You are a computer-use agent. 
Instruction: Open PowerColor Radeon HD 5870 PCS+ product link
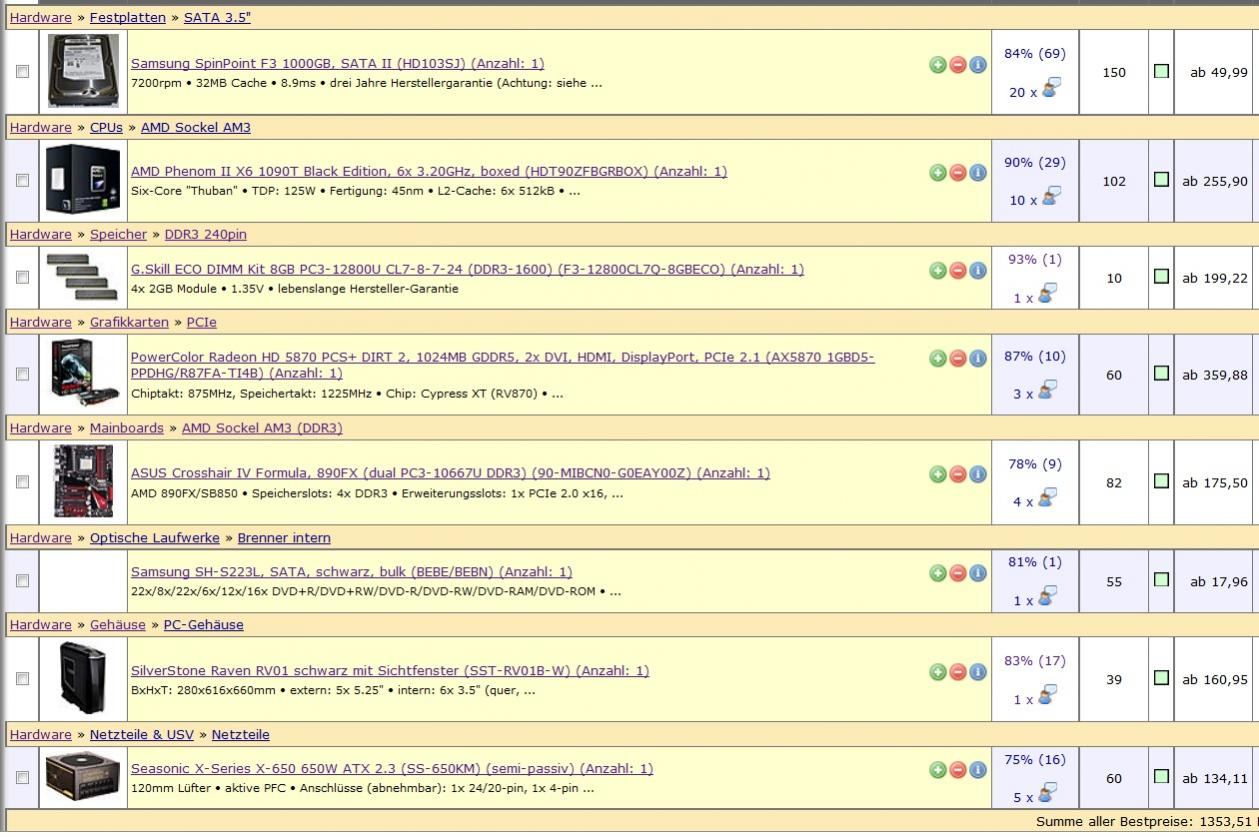tap(503, 365)
